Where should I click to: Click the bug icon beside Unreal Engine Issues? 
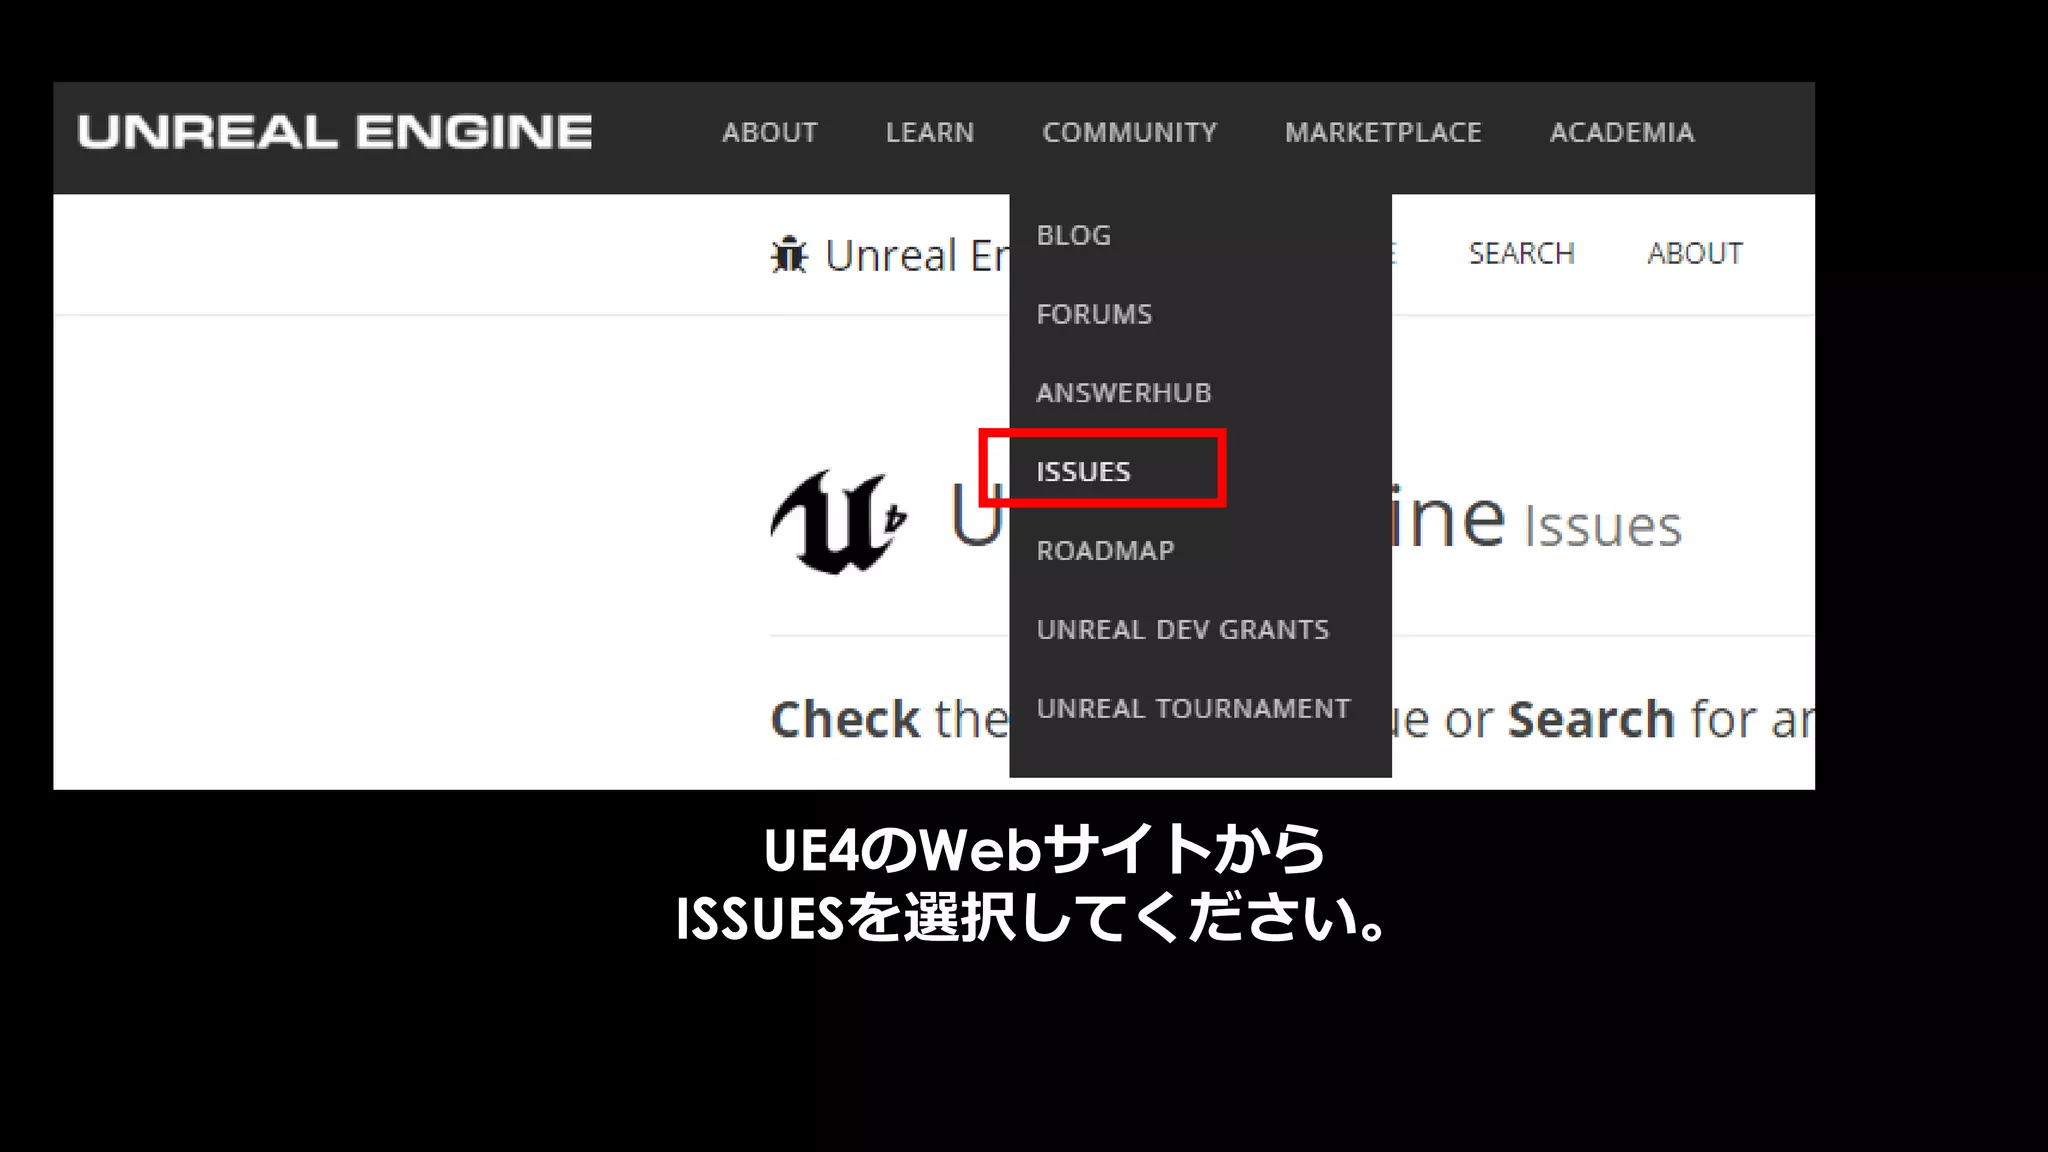click(789, 255)
